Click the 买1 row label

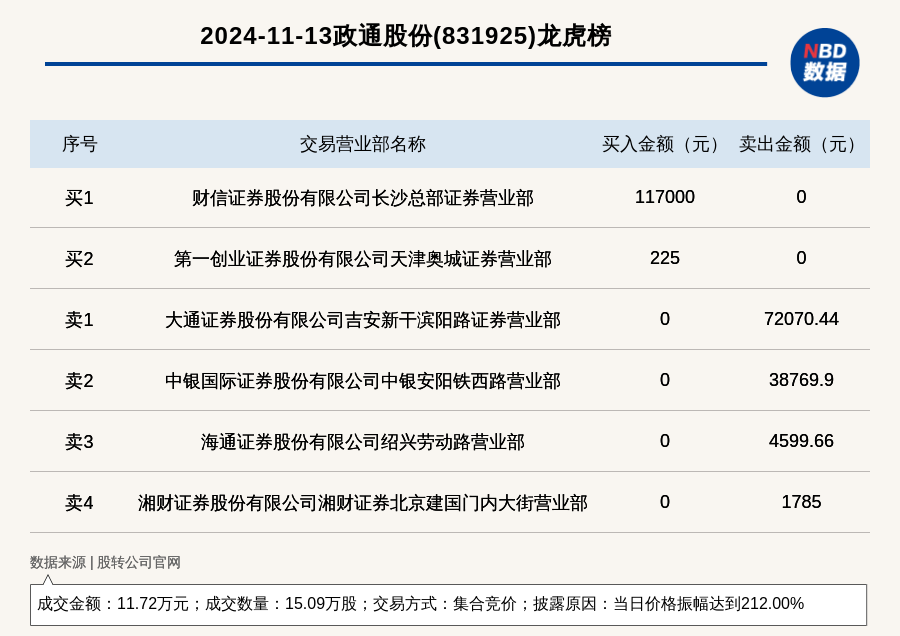coord(79,198)
